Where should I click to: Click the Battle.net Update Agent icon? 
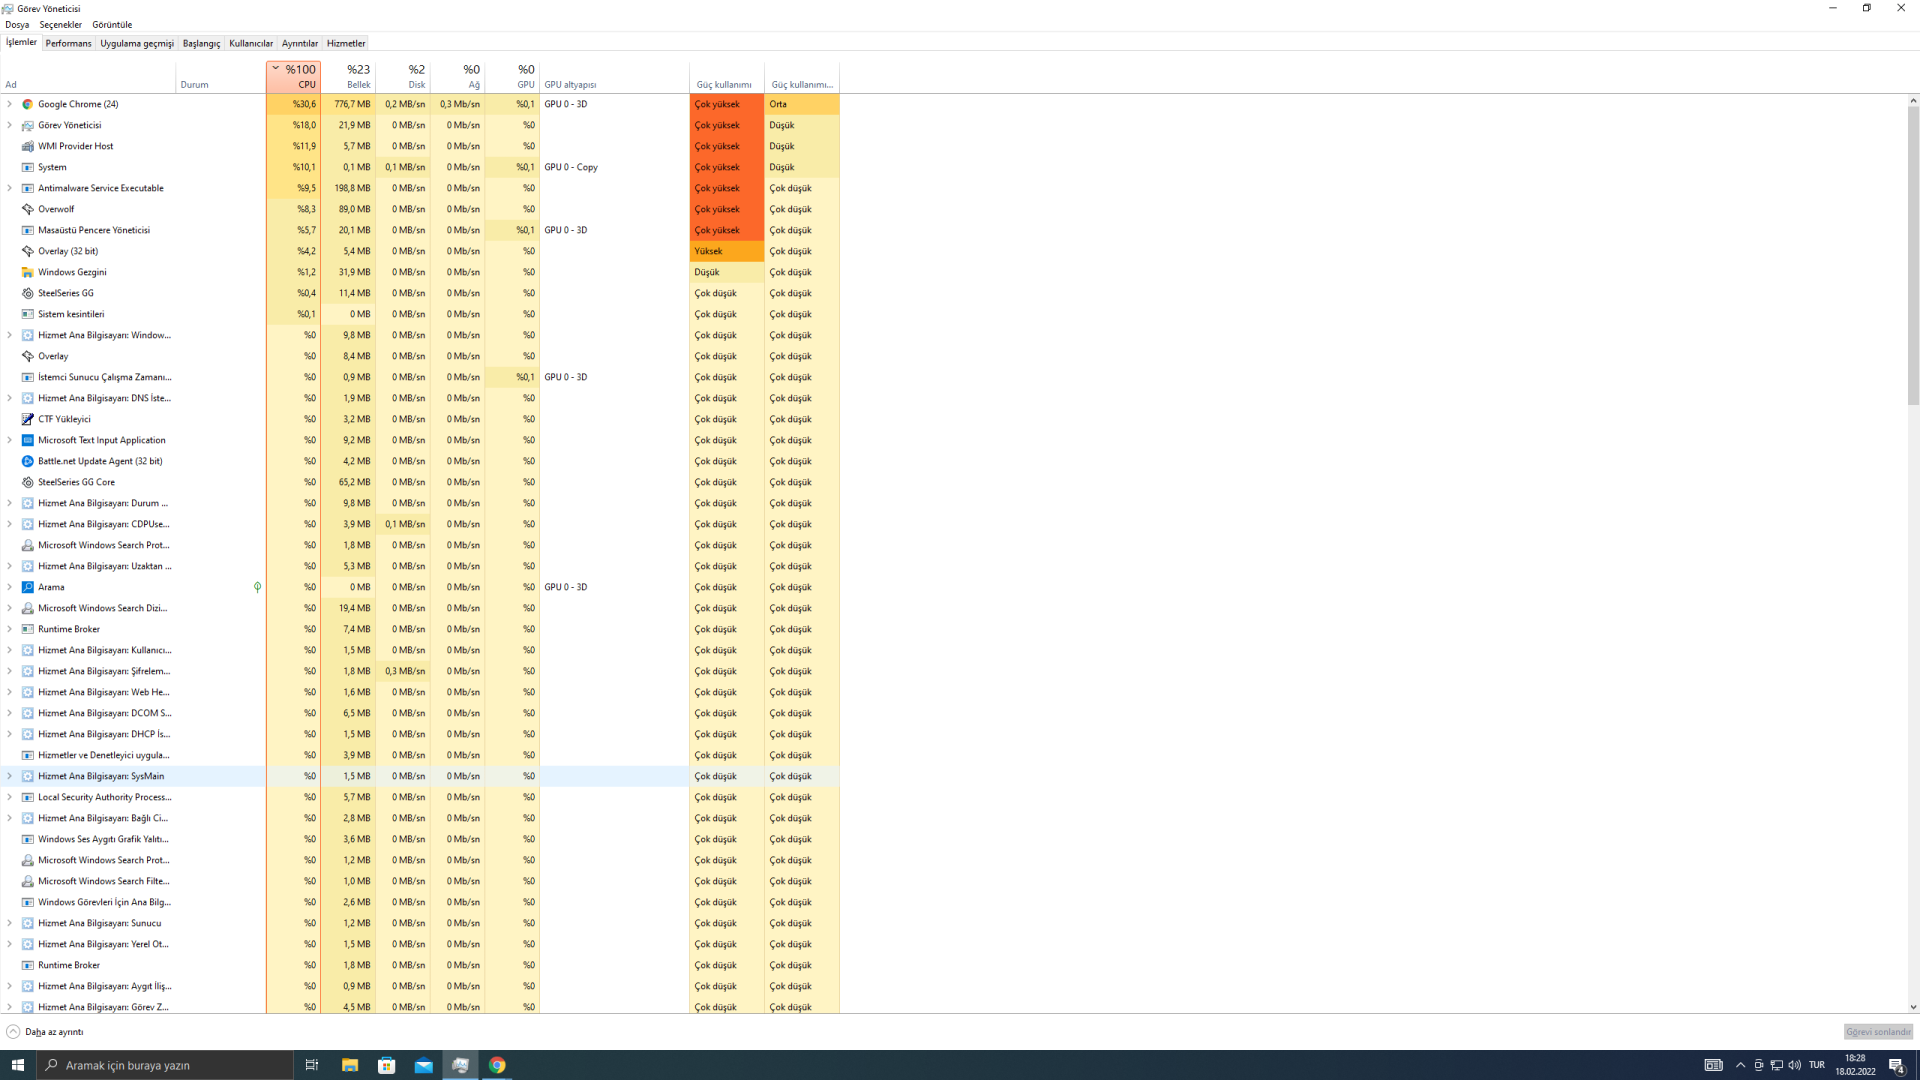(28, 461)
